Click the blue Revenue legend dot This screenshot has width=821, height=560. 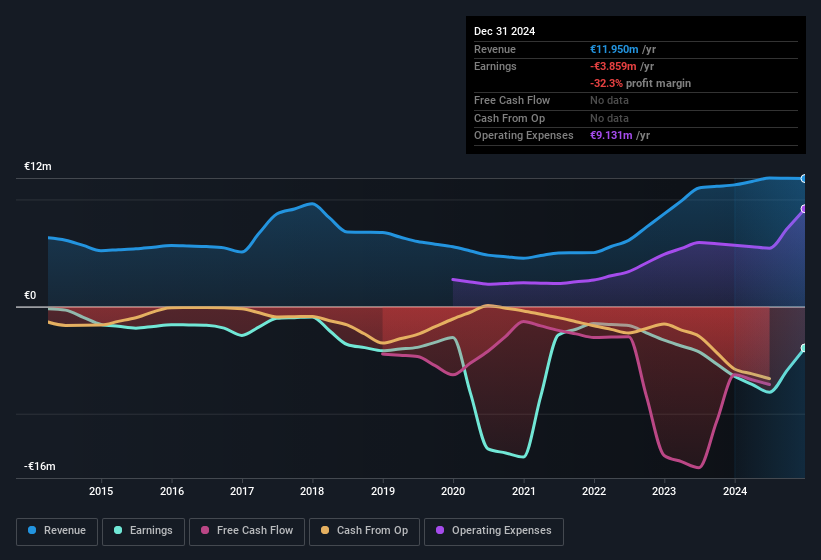click(33, 531)
